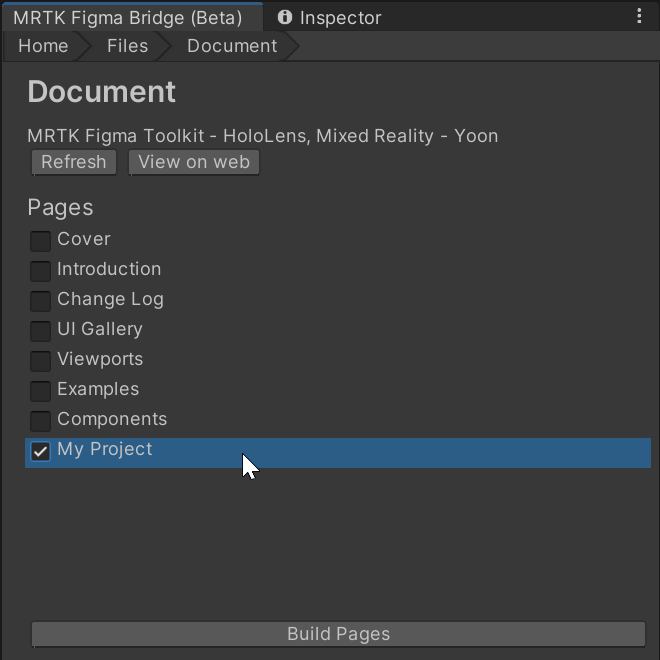Click the MRTK Figma Toolkit document title text
The image size is (660, 660).
[263, 136]
